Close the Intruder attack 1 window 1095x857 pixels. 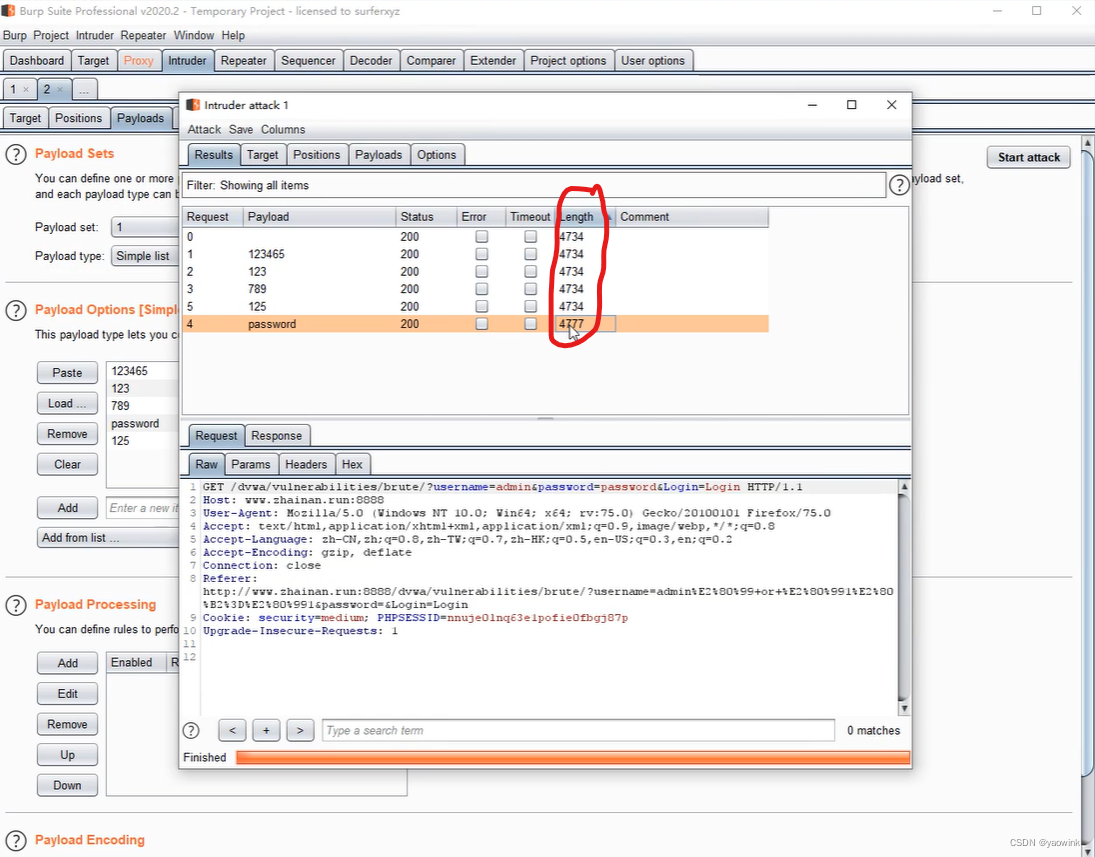click(x=891, y=105)
